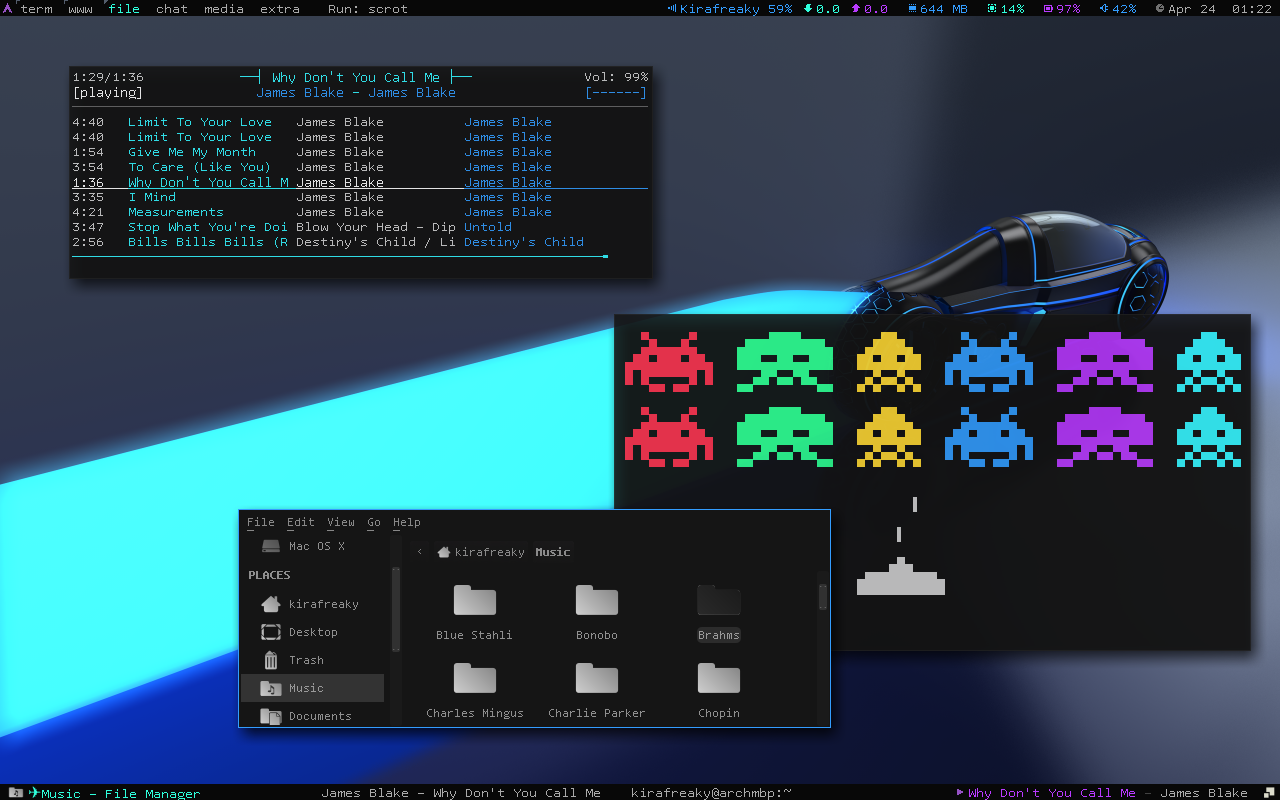Click the upload speed arrow indicator
Viewport: 1280px width, 800px height.
click(x=870, y=9)
